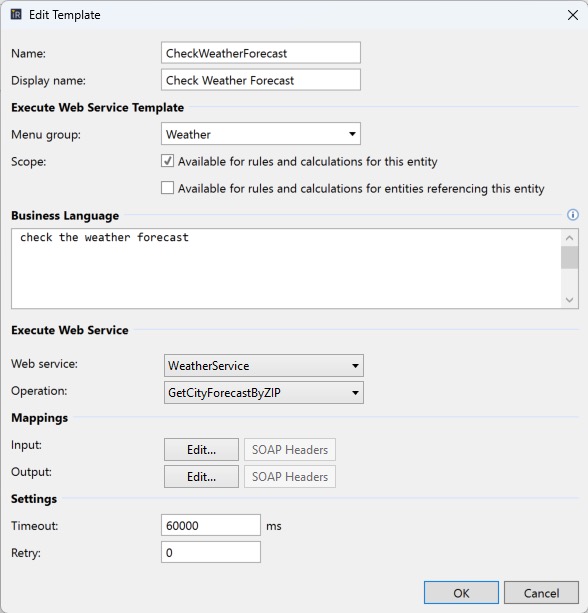Screen dimensions: 588x613
Task: Focus the Retry count field
Action: tap(211, 552)
